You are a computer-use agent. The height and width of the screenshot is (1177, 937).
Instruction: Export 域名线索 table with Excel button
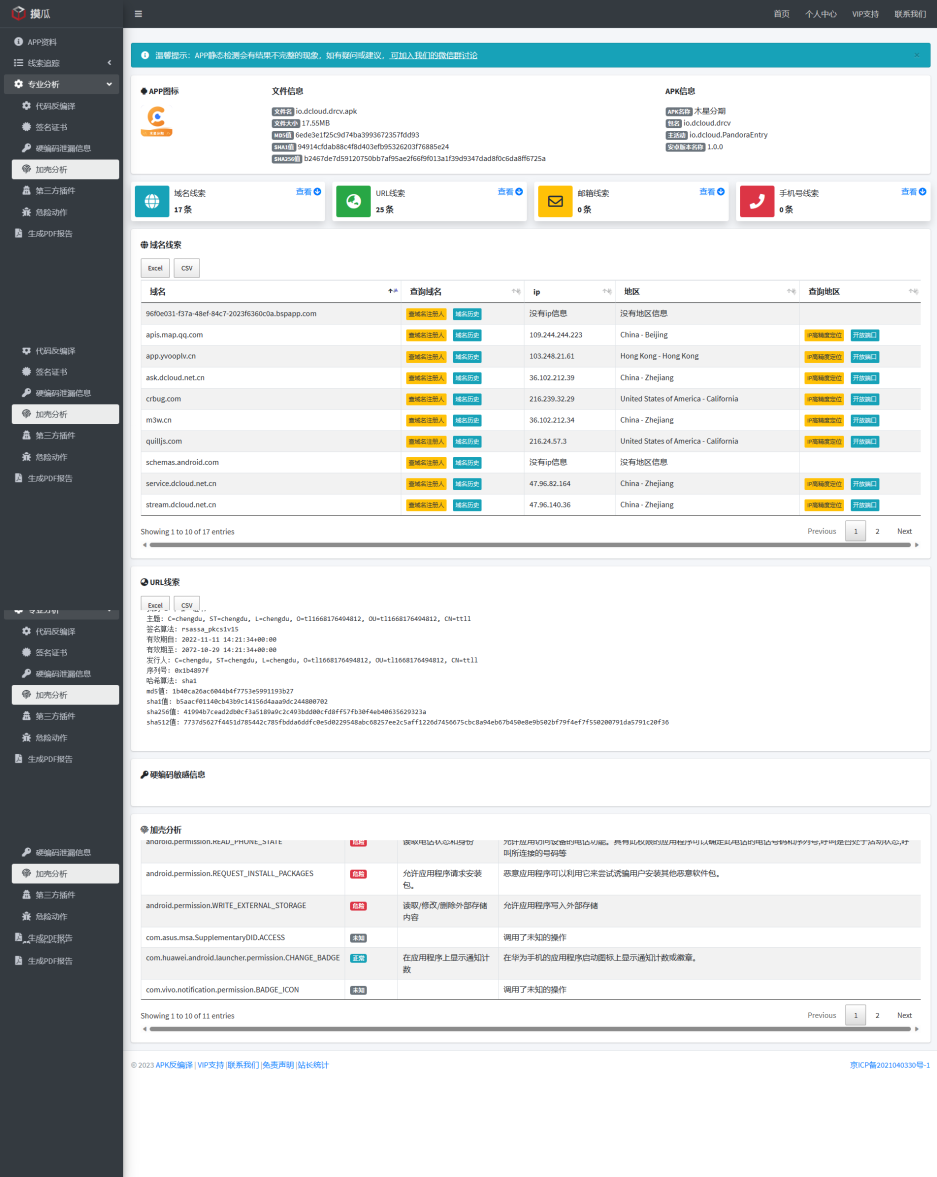[x=155, y=268]
